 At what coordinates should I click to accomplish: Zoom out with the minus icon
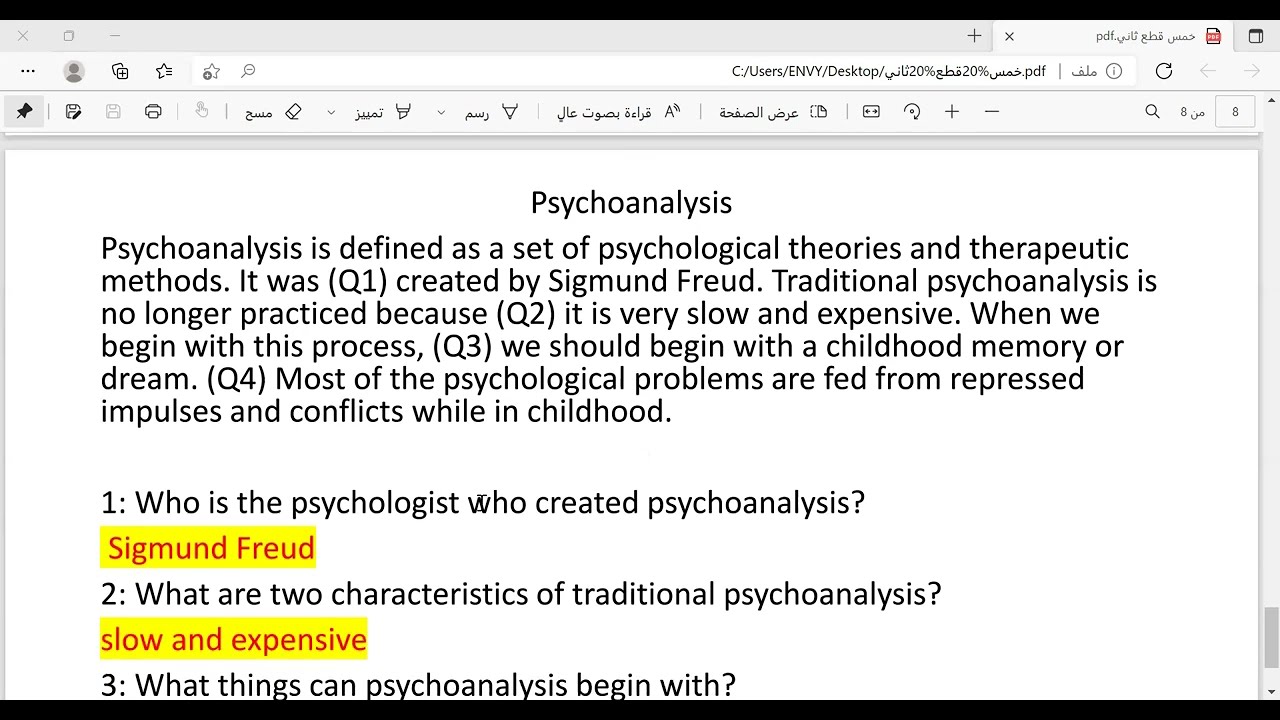pyautogui.click(x=992, y=112)
